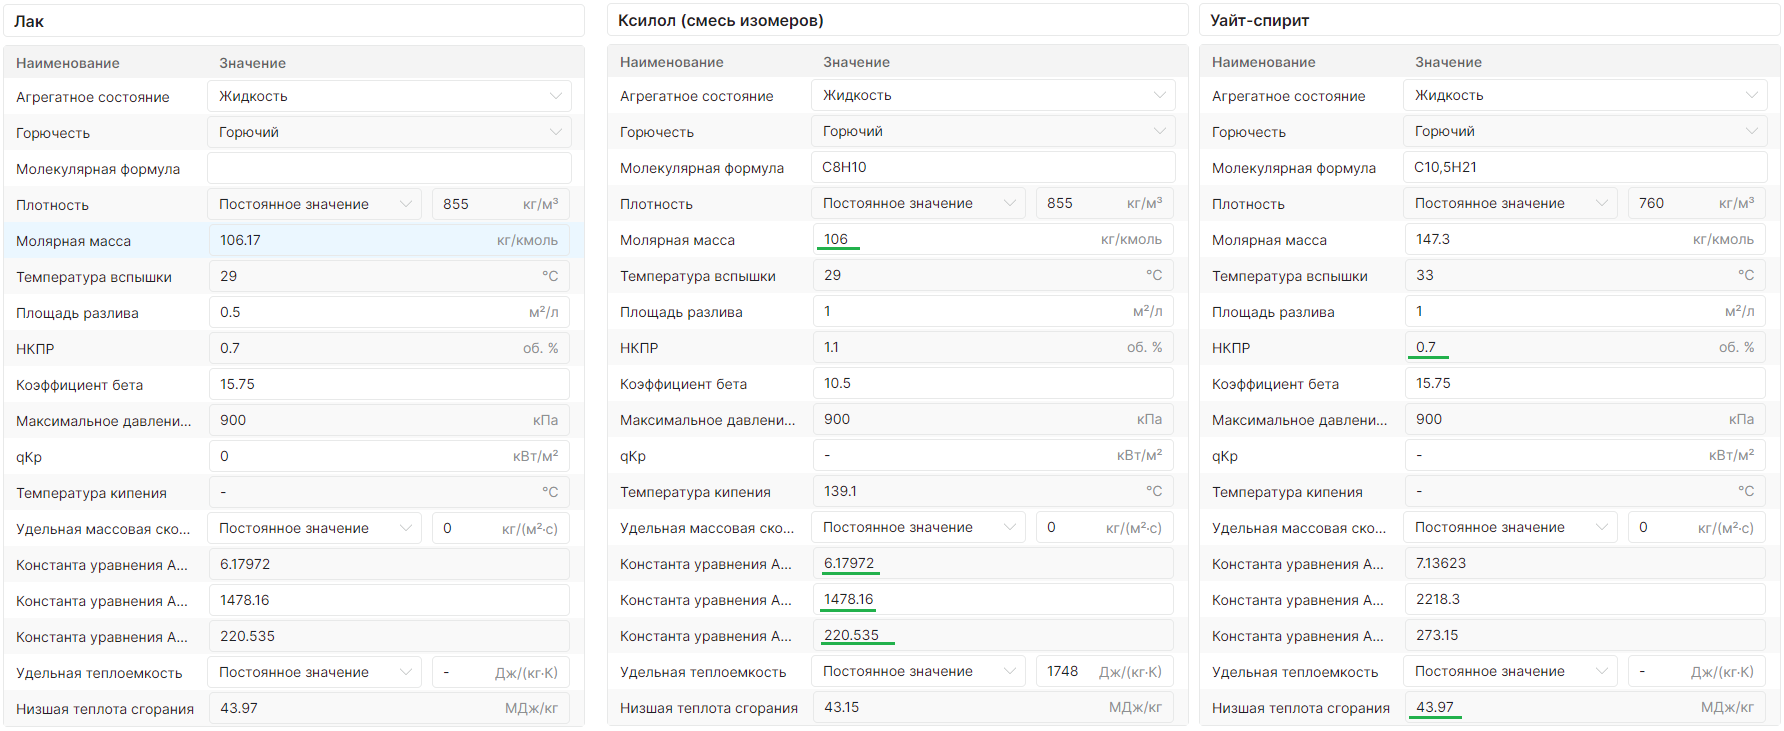Open Плотность type dropdown in Уайт-спирит panel
1784x731 pixels.
pos(1510,203)
